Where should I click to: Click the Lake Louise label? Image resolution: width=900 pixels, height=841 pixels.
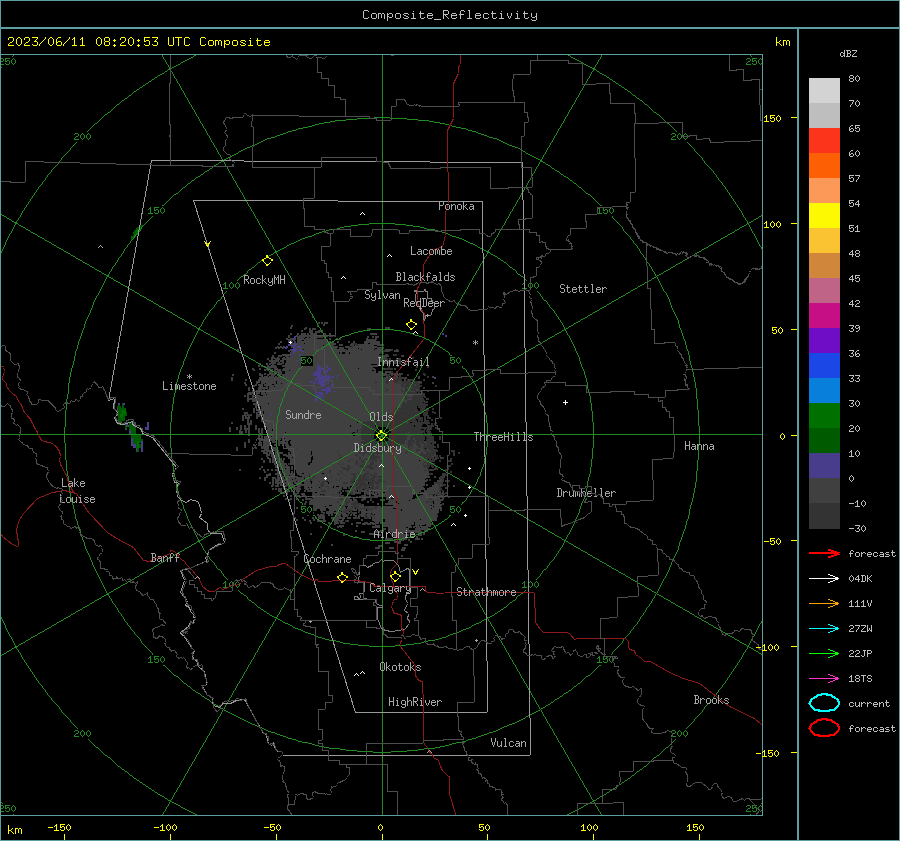click(x=77, y=491)
